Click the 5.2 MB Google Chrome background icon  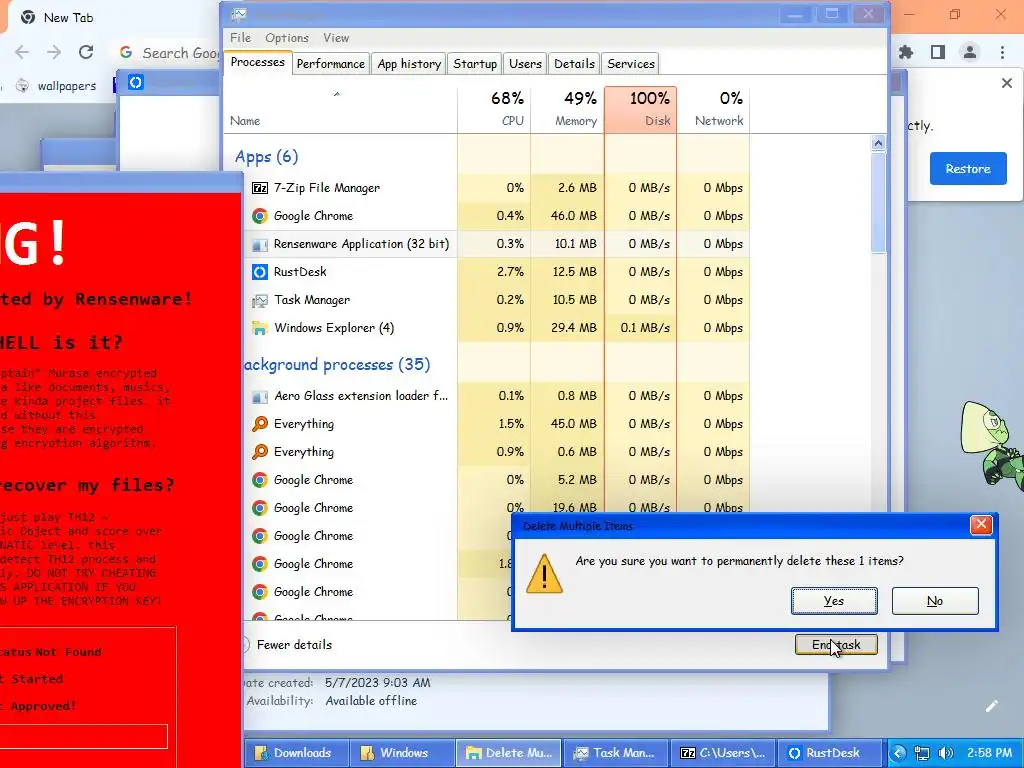coord(260,480)
